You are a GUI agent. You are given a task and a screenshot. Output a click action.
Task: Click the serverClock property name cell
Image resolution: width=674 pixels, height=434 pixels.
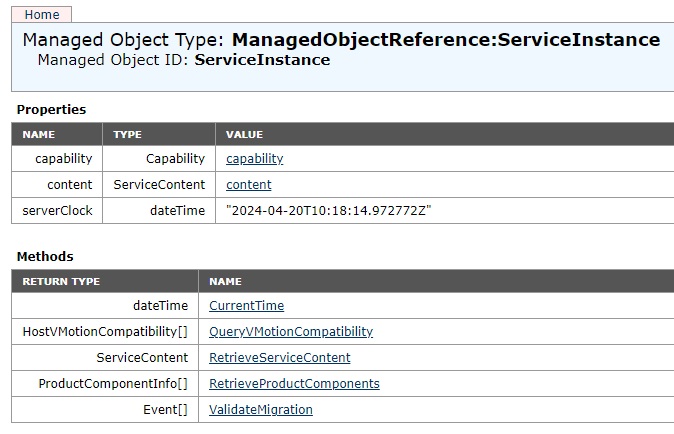coord(57,211)
